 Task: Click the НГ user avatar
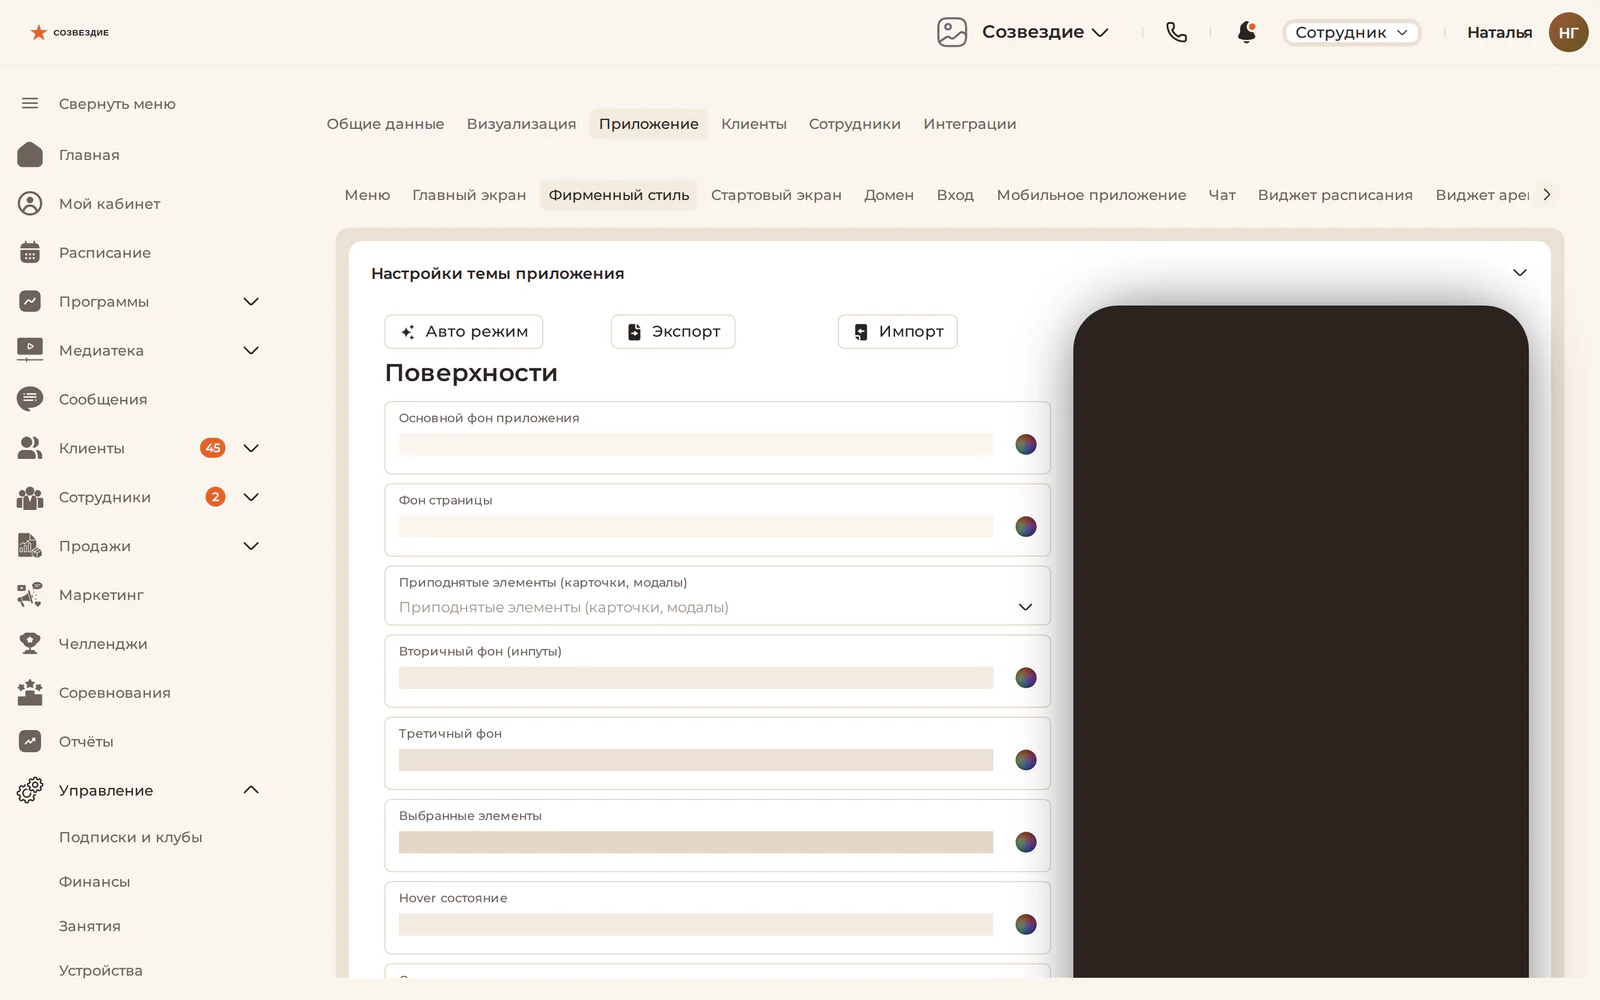[1568, 32]
